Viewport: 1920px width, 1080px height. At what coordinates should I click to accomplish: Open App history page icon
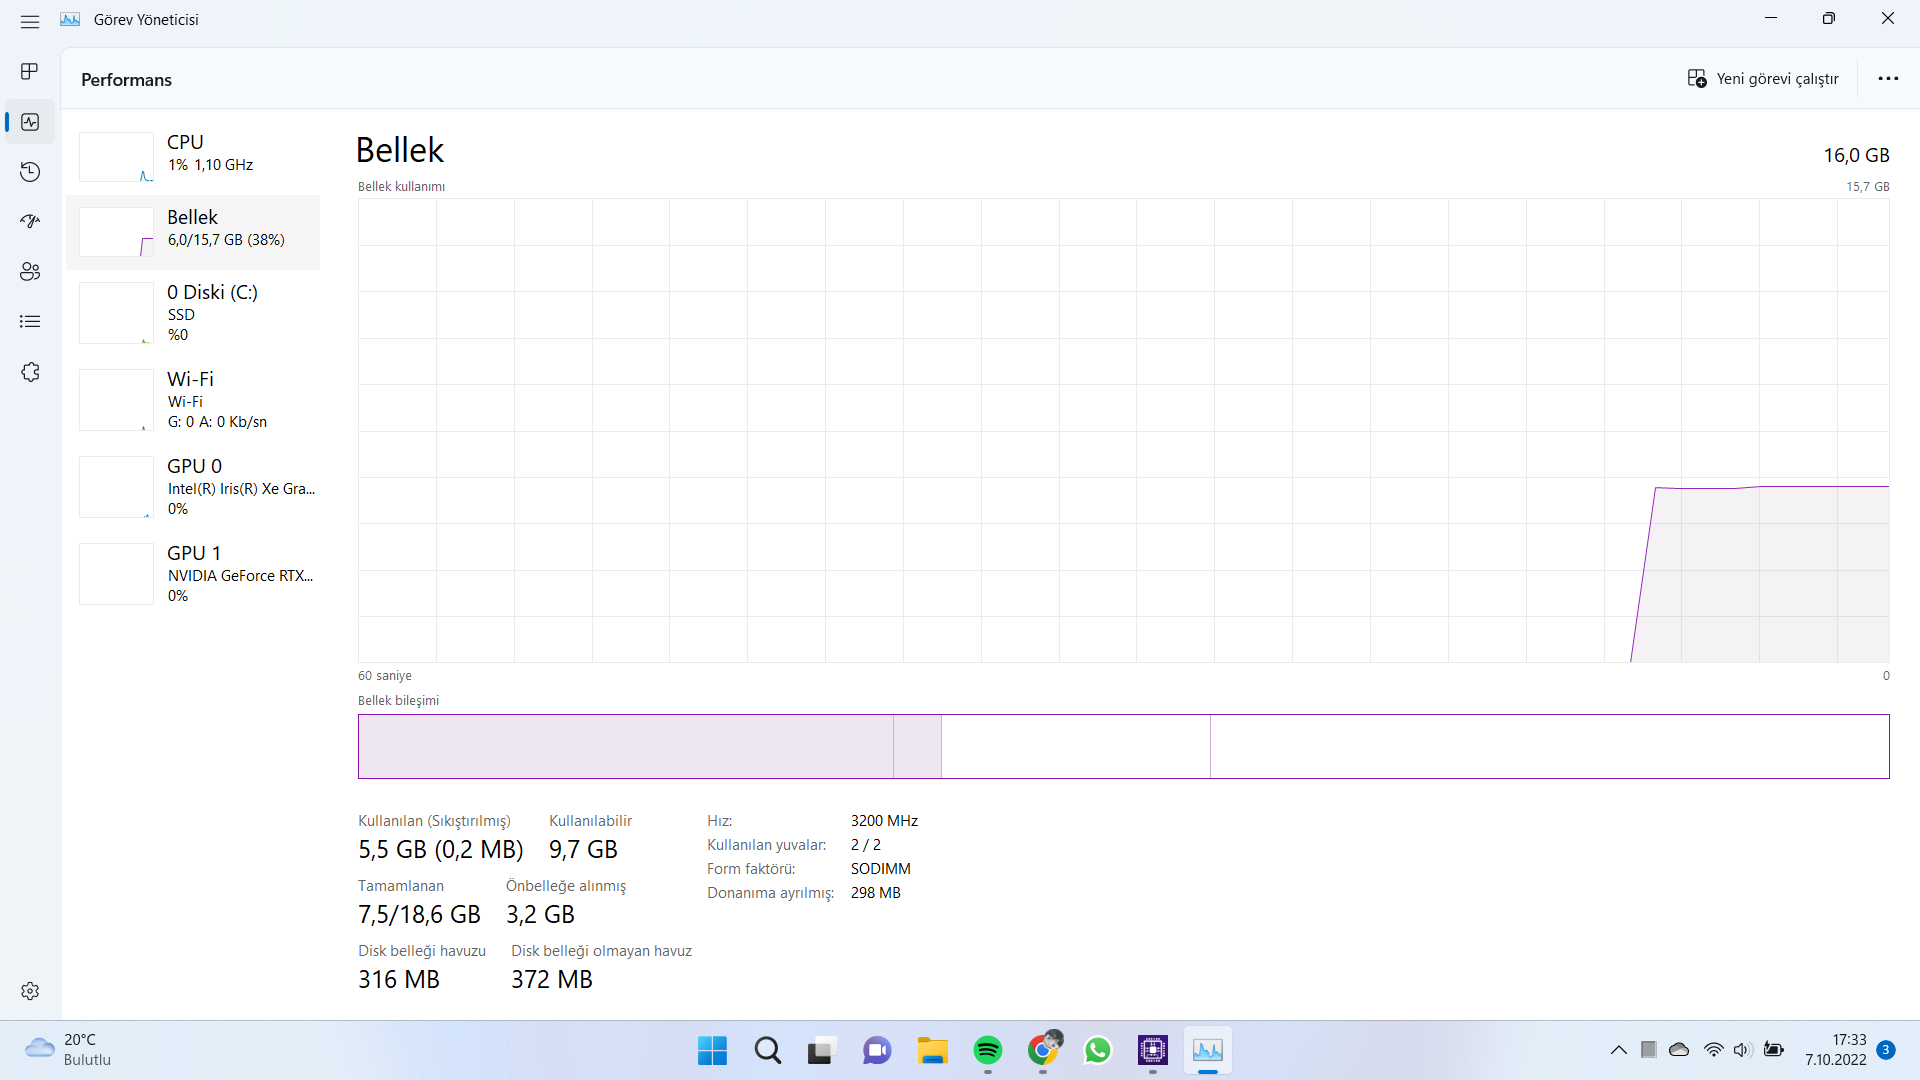[x=30, y=172]
